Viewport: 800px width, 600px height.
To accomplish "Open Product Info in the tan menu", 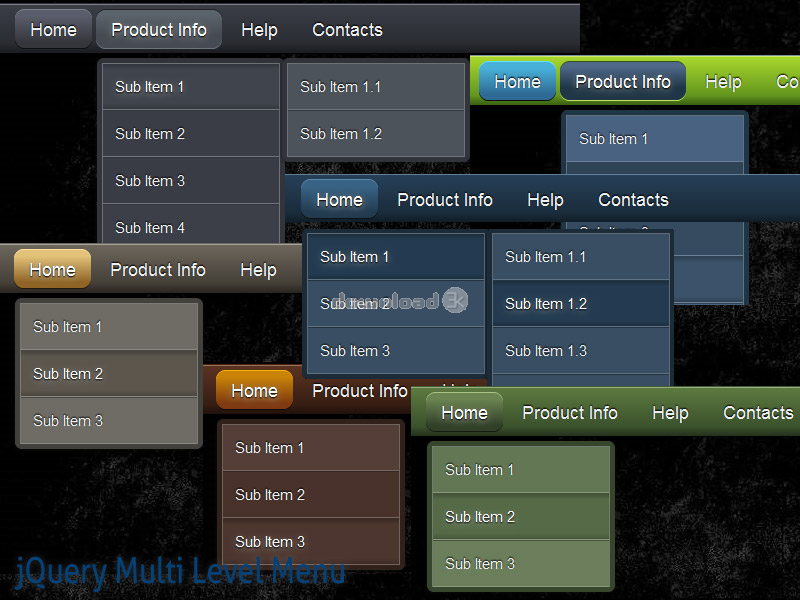I will 158,269.
